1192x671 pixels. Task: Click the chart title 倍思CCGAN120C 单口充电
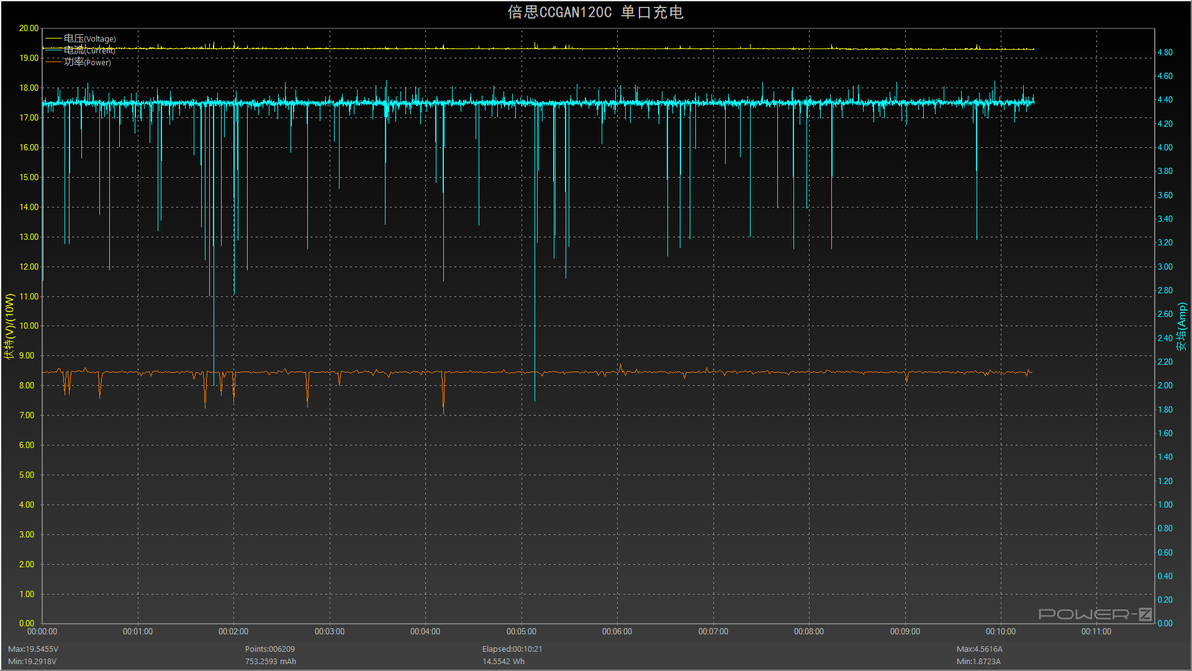pos(595,12)
